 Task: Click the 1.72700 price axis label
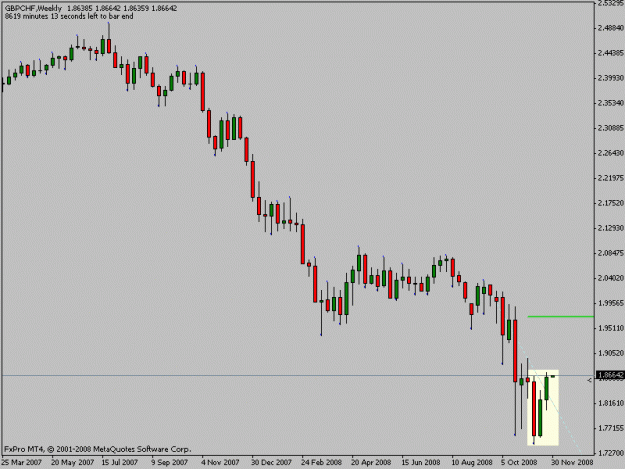[x=611, y=453]
